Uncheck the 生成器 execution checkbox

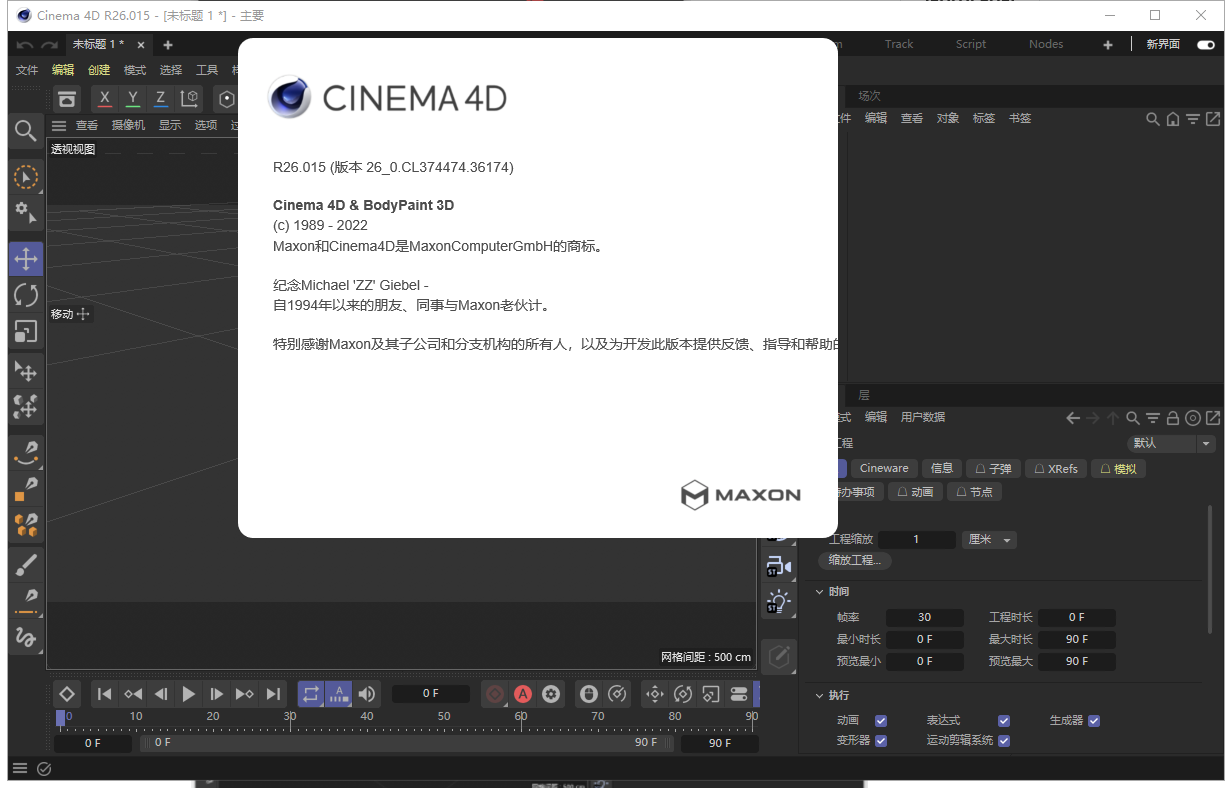(1093, 720)
